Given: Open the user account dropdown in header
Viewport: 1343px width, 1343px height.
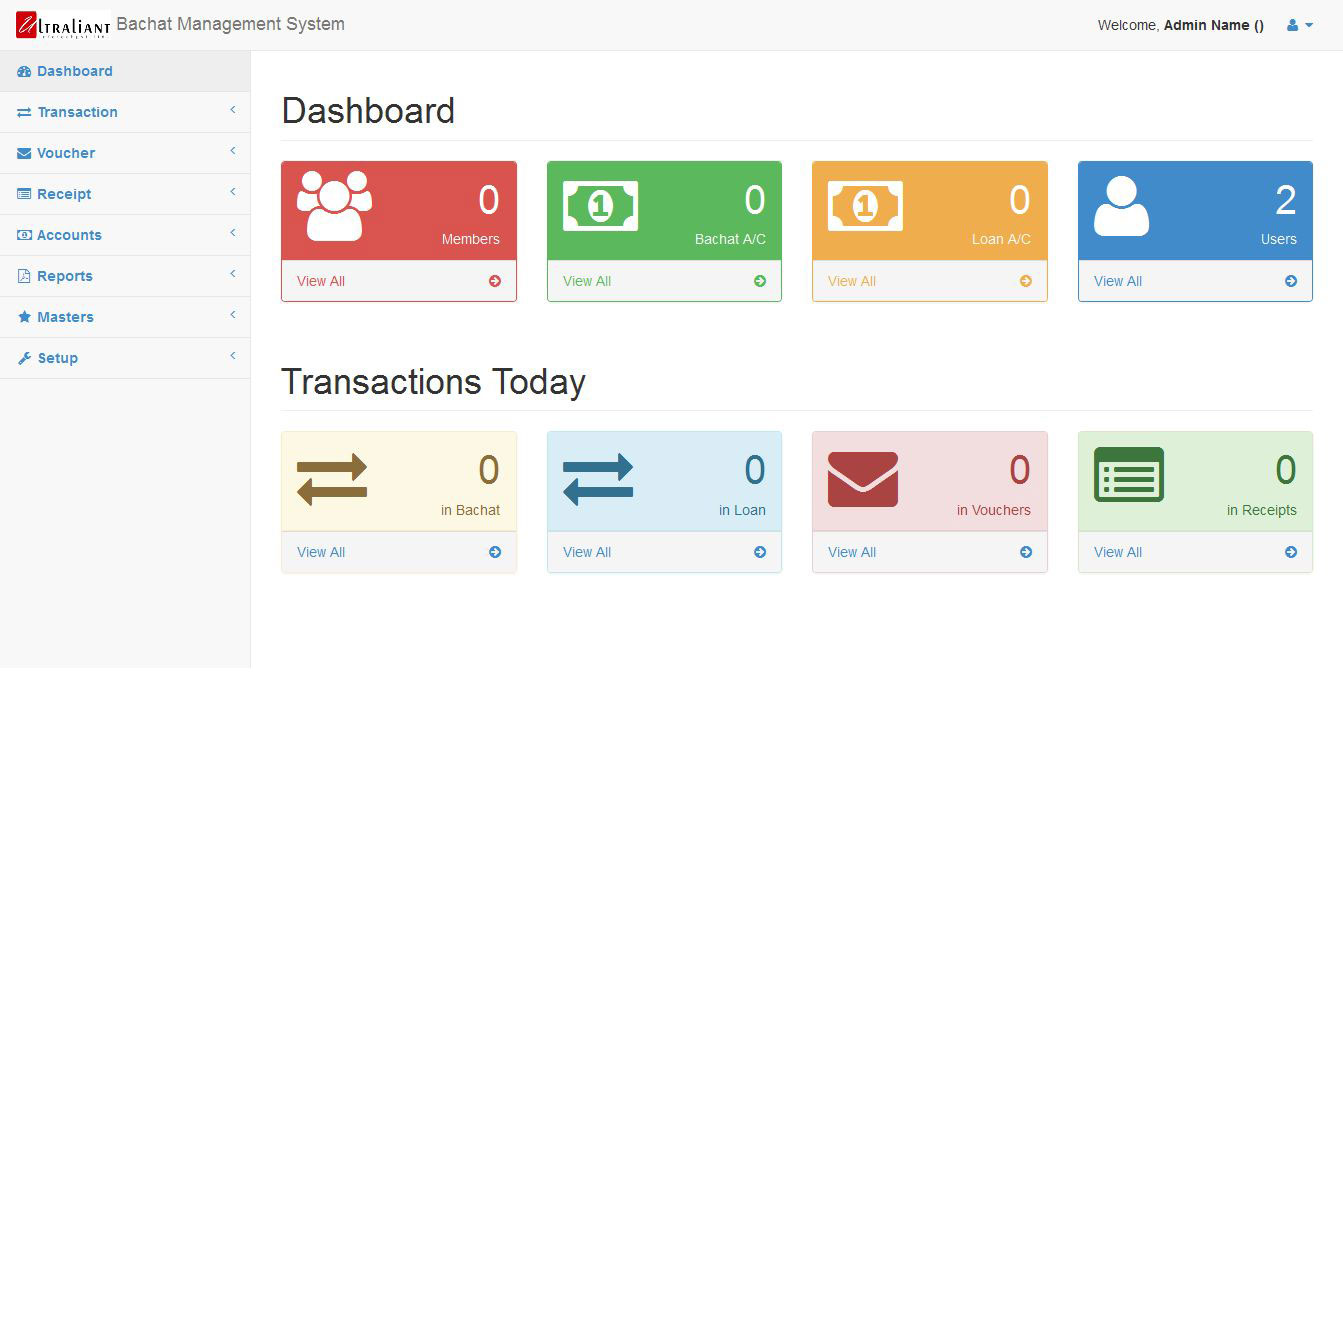Looking at the screenshot, I should point(1299,25).
